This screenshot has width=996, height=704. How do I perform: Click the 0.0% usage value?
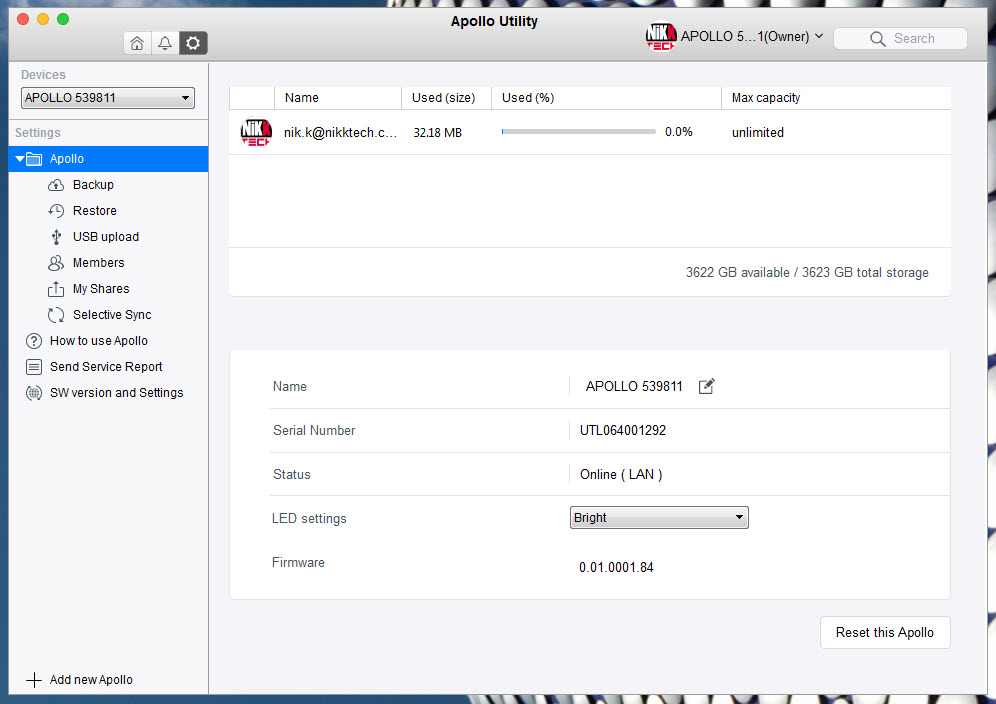pyautogui.click(x=678, y=132)
